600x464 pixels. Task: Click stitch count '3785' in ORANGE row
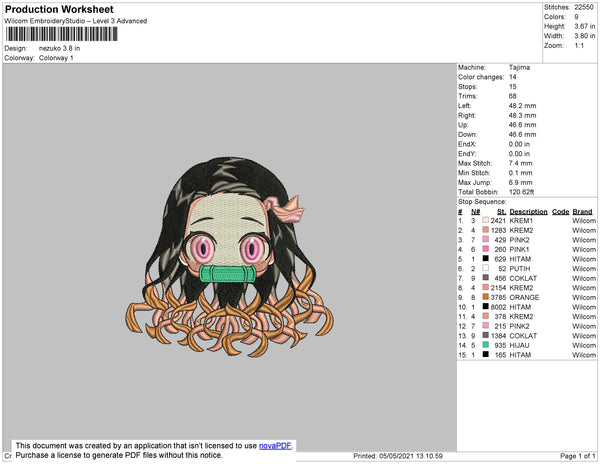click(498, 297)
